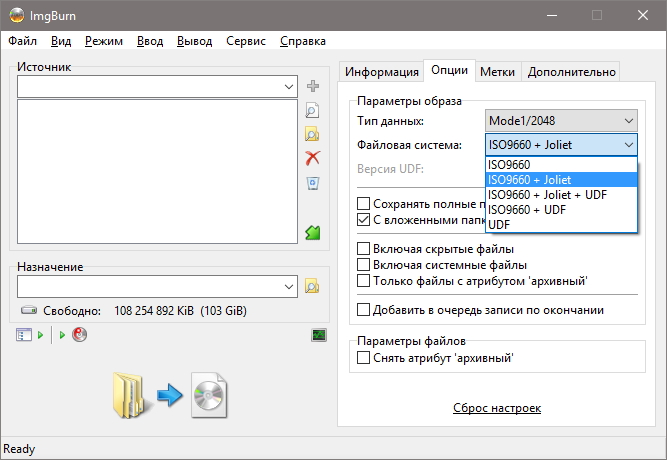The image size is (667, 460).
Task: Click the Ready status bar text
Action: (19, 449)
